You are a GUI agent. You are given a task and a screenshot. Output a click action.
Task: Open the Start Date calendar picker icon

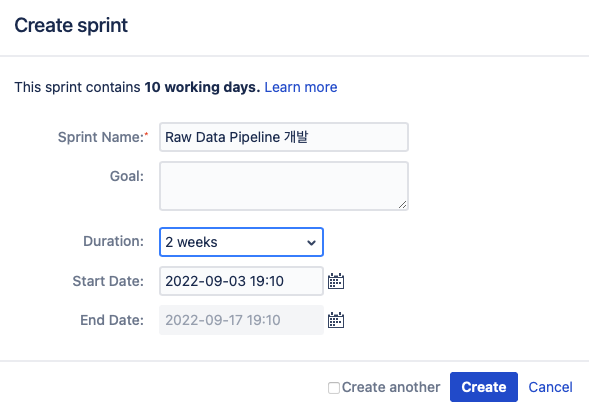tap(336, 281)
